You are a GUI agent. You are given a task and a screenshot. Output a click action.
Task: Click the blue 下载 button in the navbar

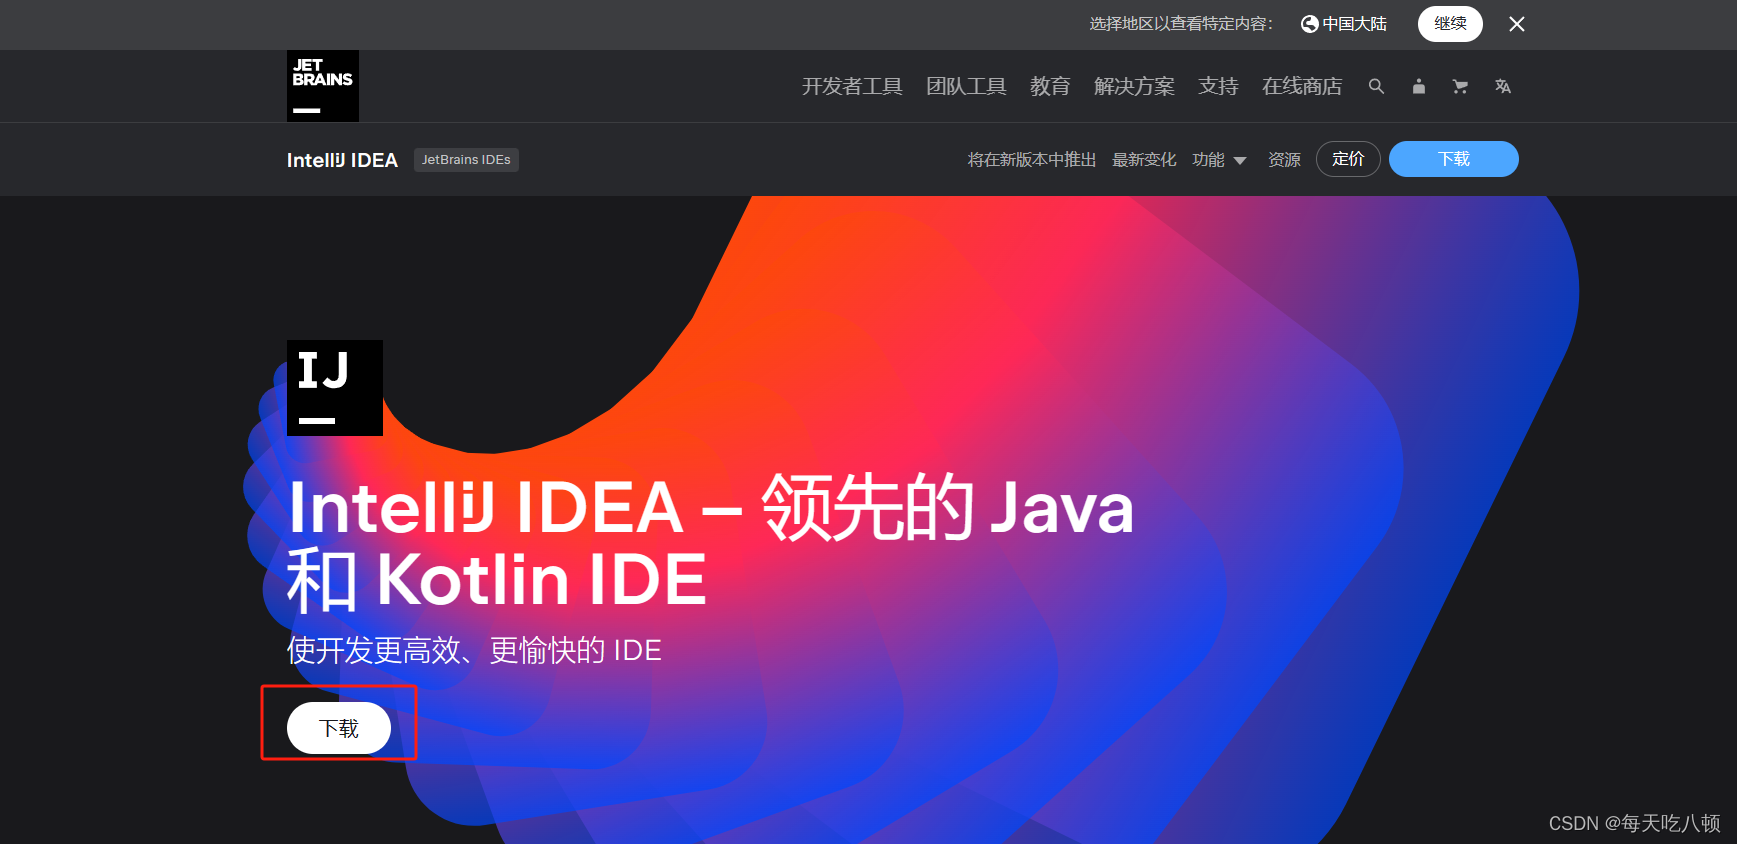point(1454,159)
